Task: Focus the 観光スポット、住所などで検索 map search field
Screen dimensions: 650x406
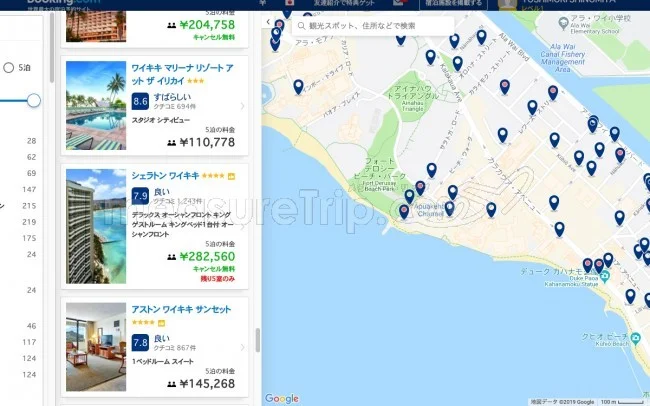Action: tap(373, 26)
